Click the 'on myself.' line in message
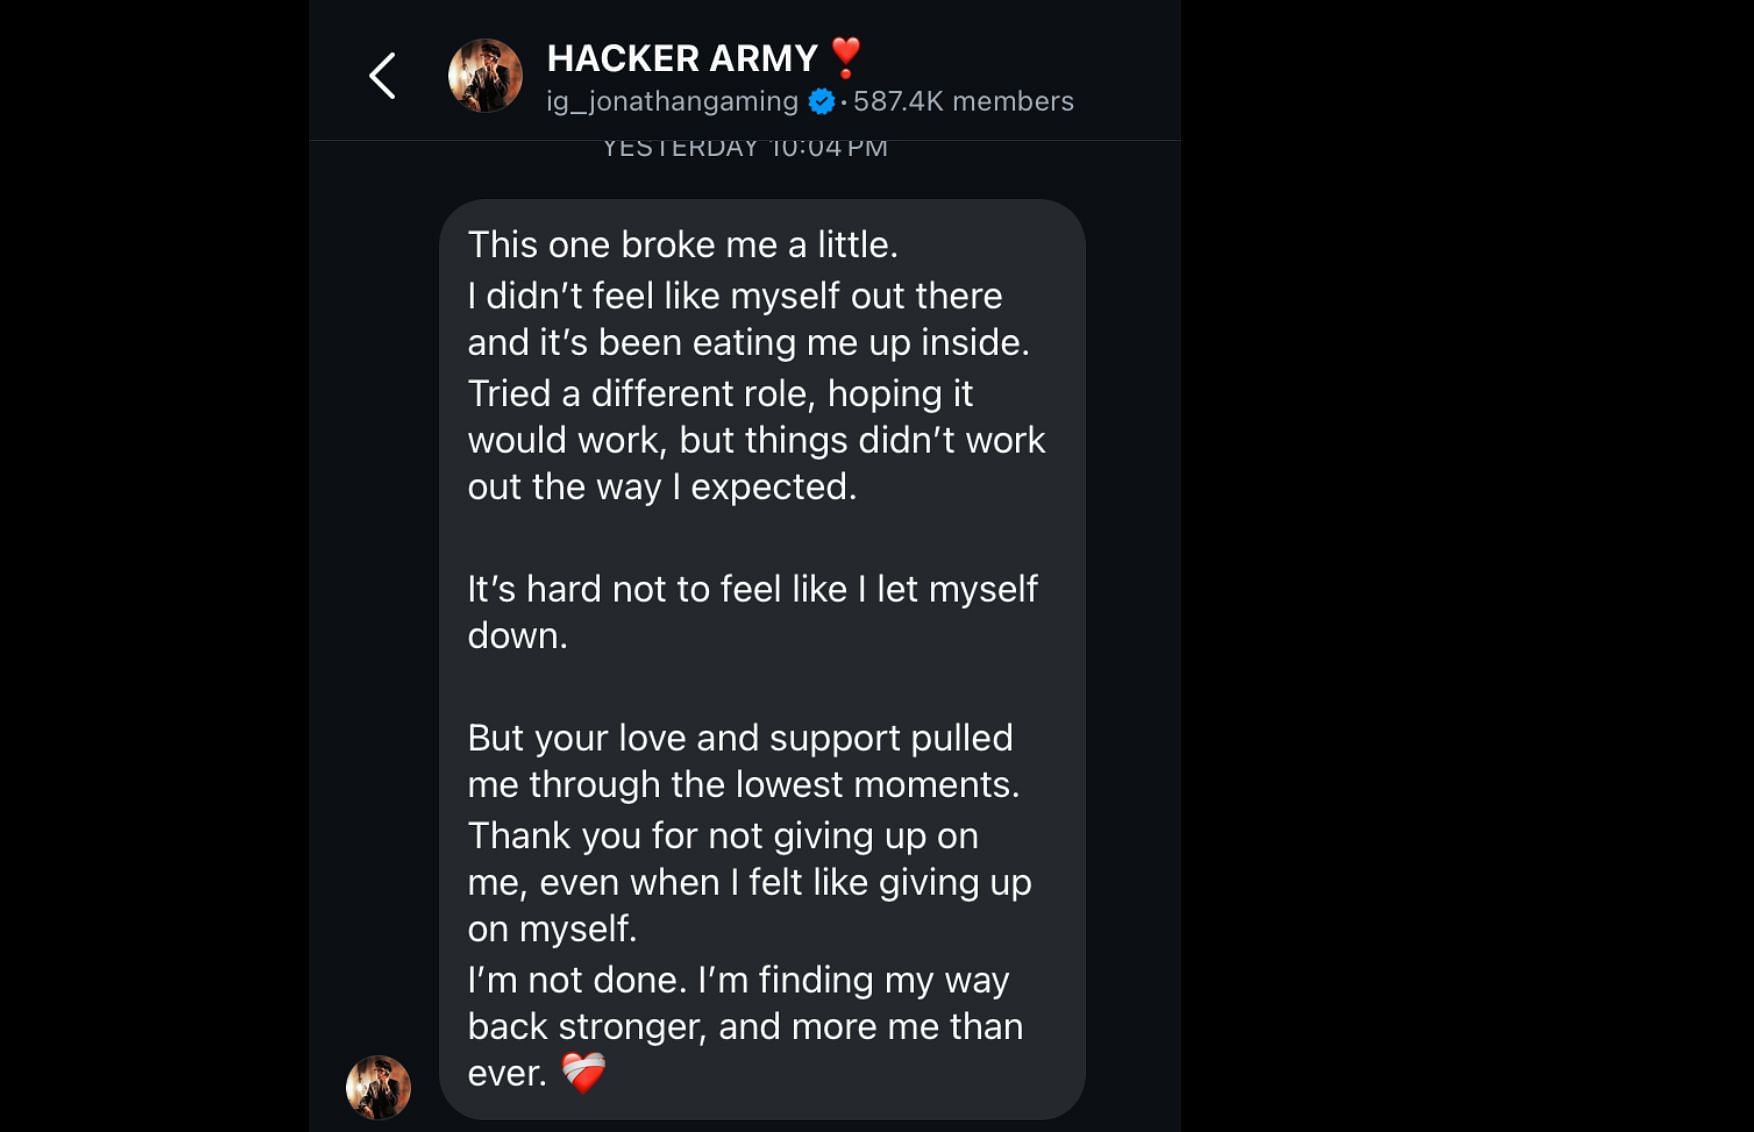This screenshot has height=1132, width=1754. [x=552, y=929]
